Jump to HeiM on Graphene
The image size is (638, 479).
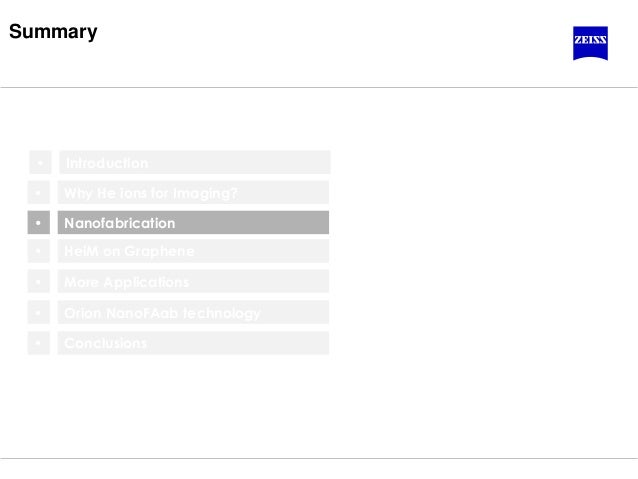click(193, 251)
